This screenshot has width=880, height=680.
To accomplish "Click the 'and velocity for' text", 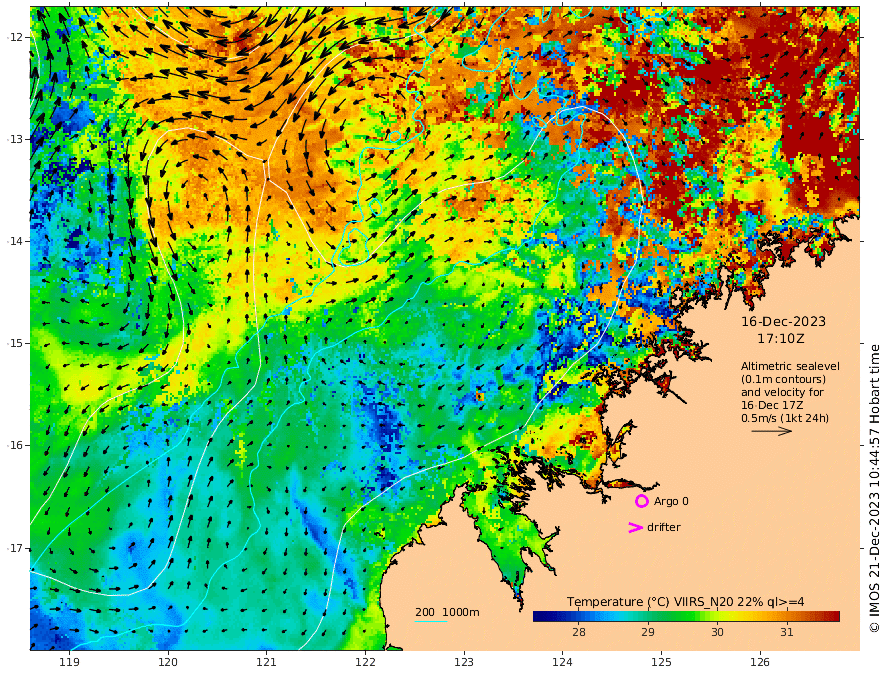I will click(x=782, y=392).
